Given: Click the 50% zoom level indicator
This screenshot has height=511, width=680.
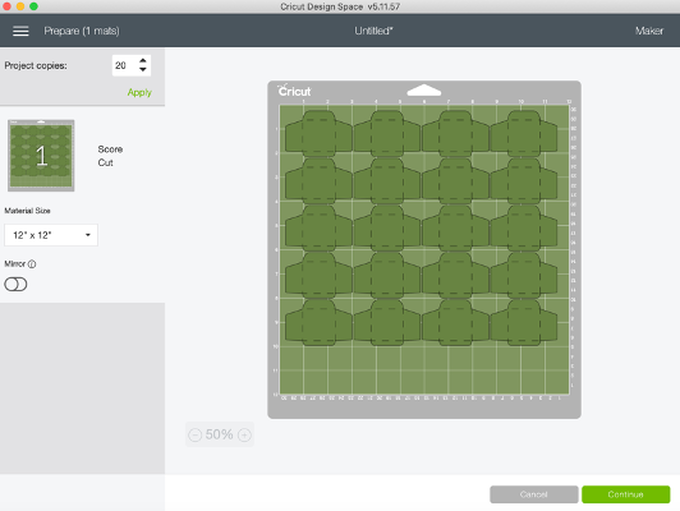Looking at the screenshot, I should pos(219,435).
